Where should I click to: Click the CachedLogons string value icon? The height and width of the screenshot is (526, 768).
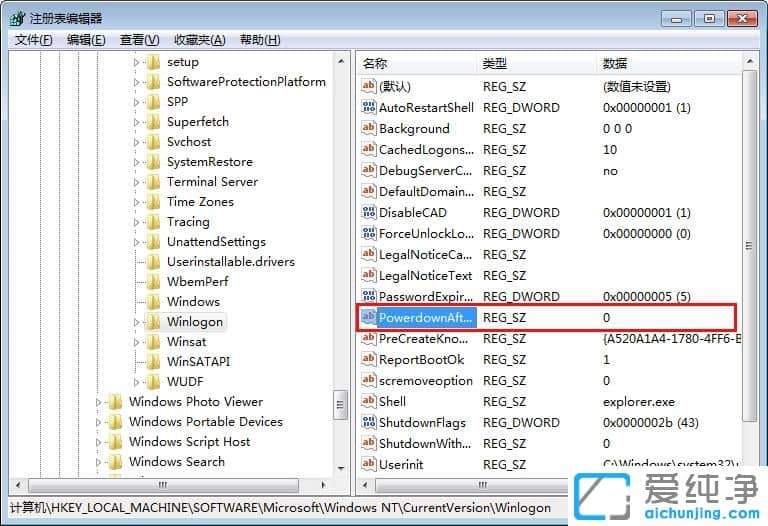[x=368, y=149]
